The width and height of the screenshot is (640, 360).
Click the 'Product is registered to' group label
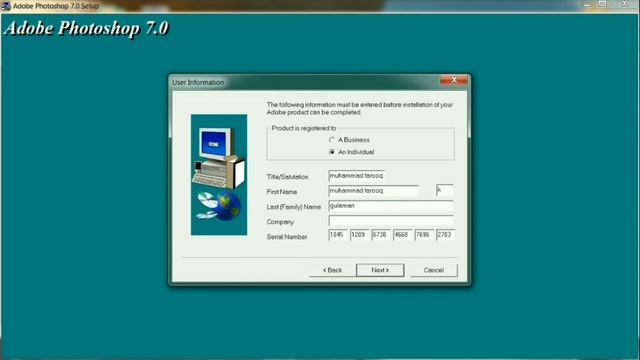point(304,128)
